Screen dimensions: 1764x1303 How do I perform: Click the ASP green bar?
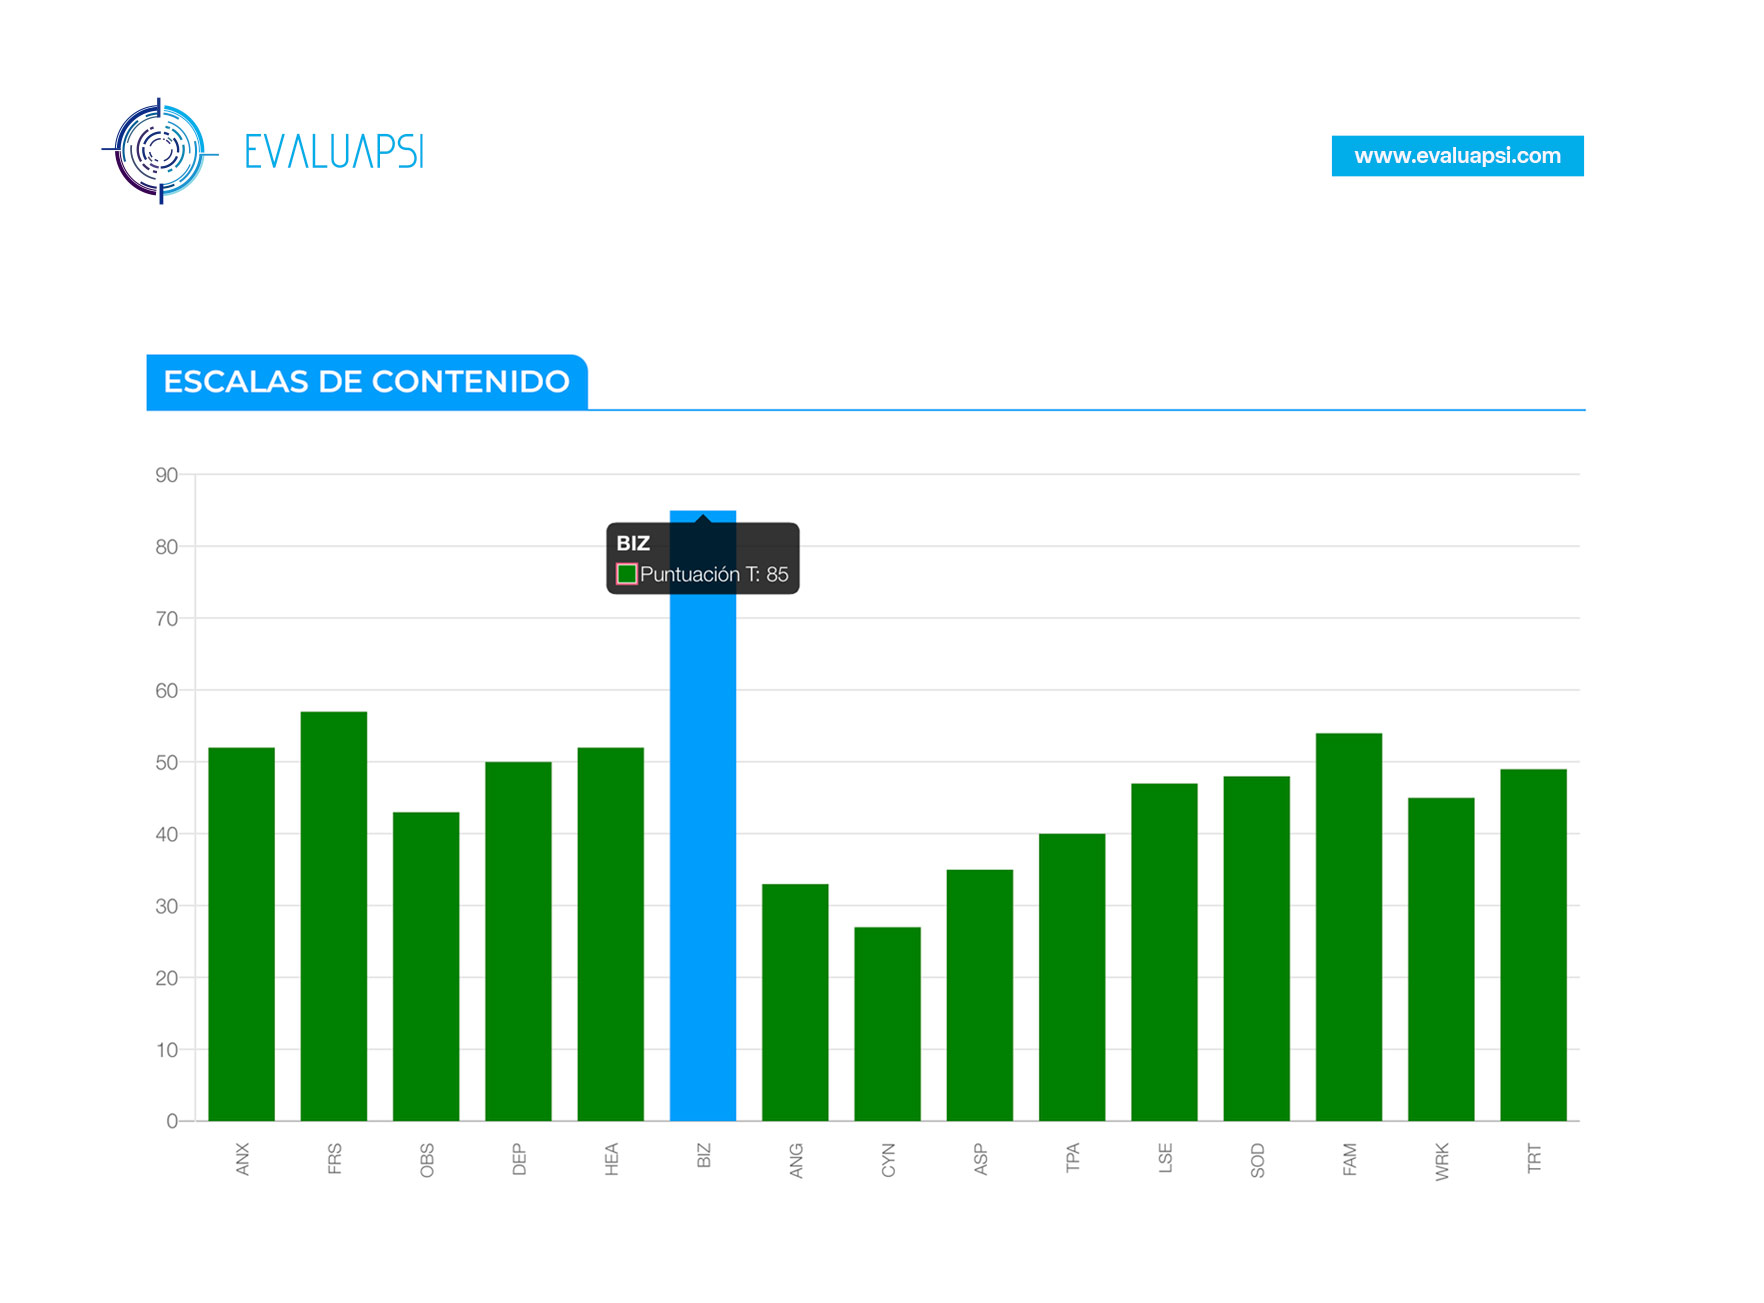pos(980,995)
